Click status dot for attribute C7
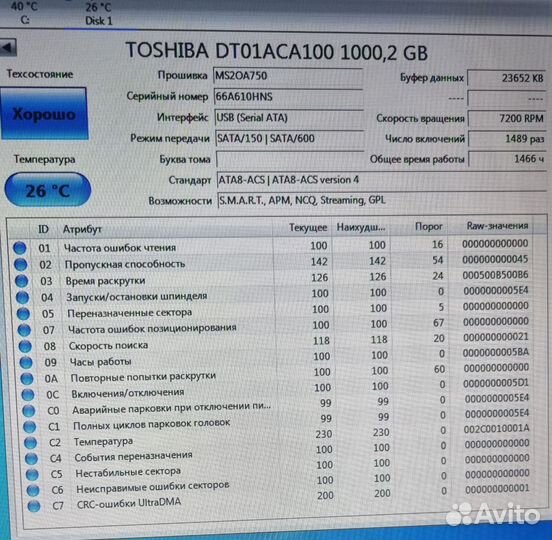This screenshot has height=540, width=552. pos(34,506)
